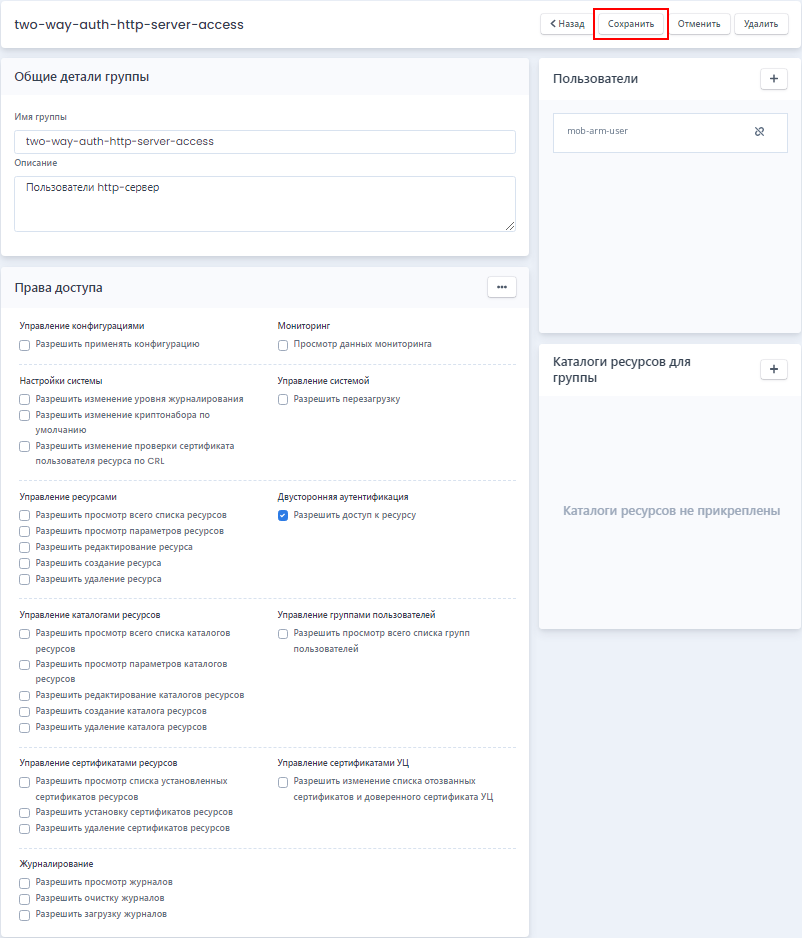Click the Имя группы input field
Image resolution: width=802 pixels, height=938 pixels.
tap(265, 142)
